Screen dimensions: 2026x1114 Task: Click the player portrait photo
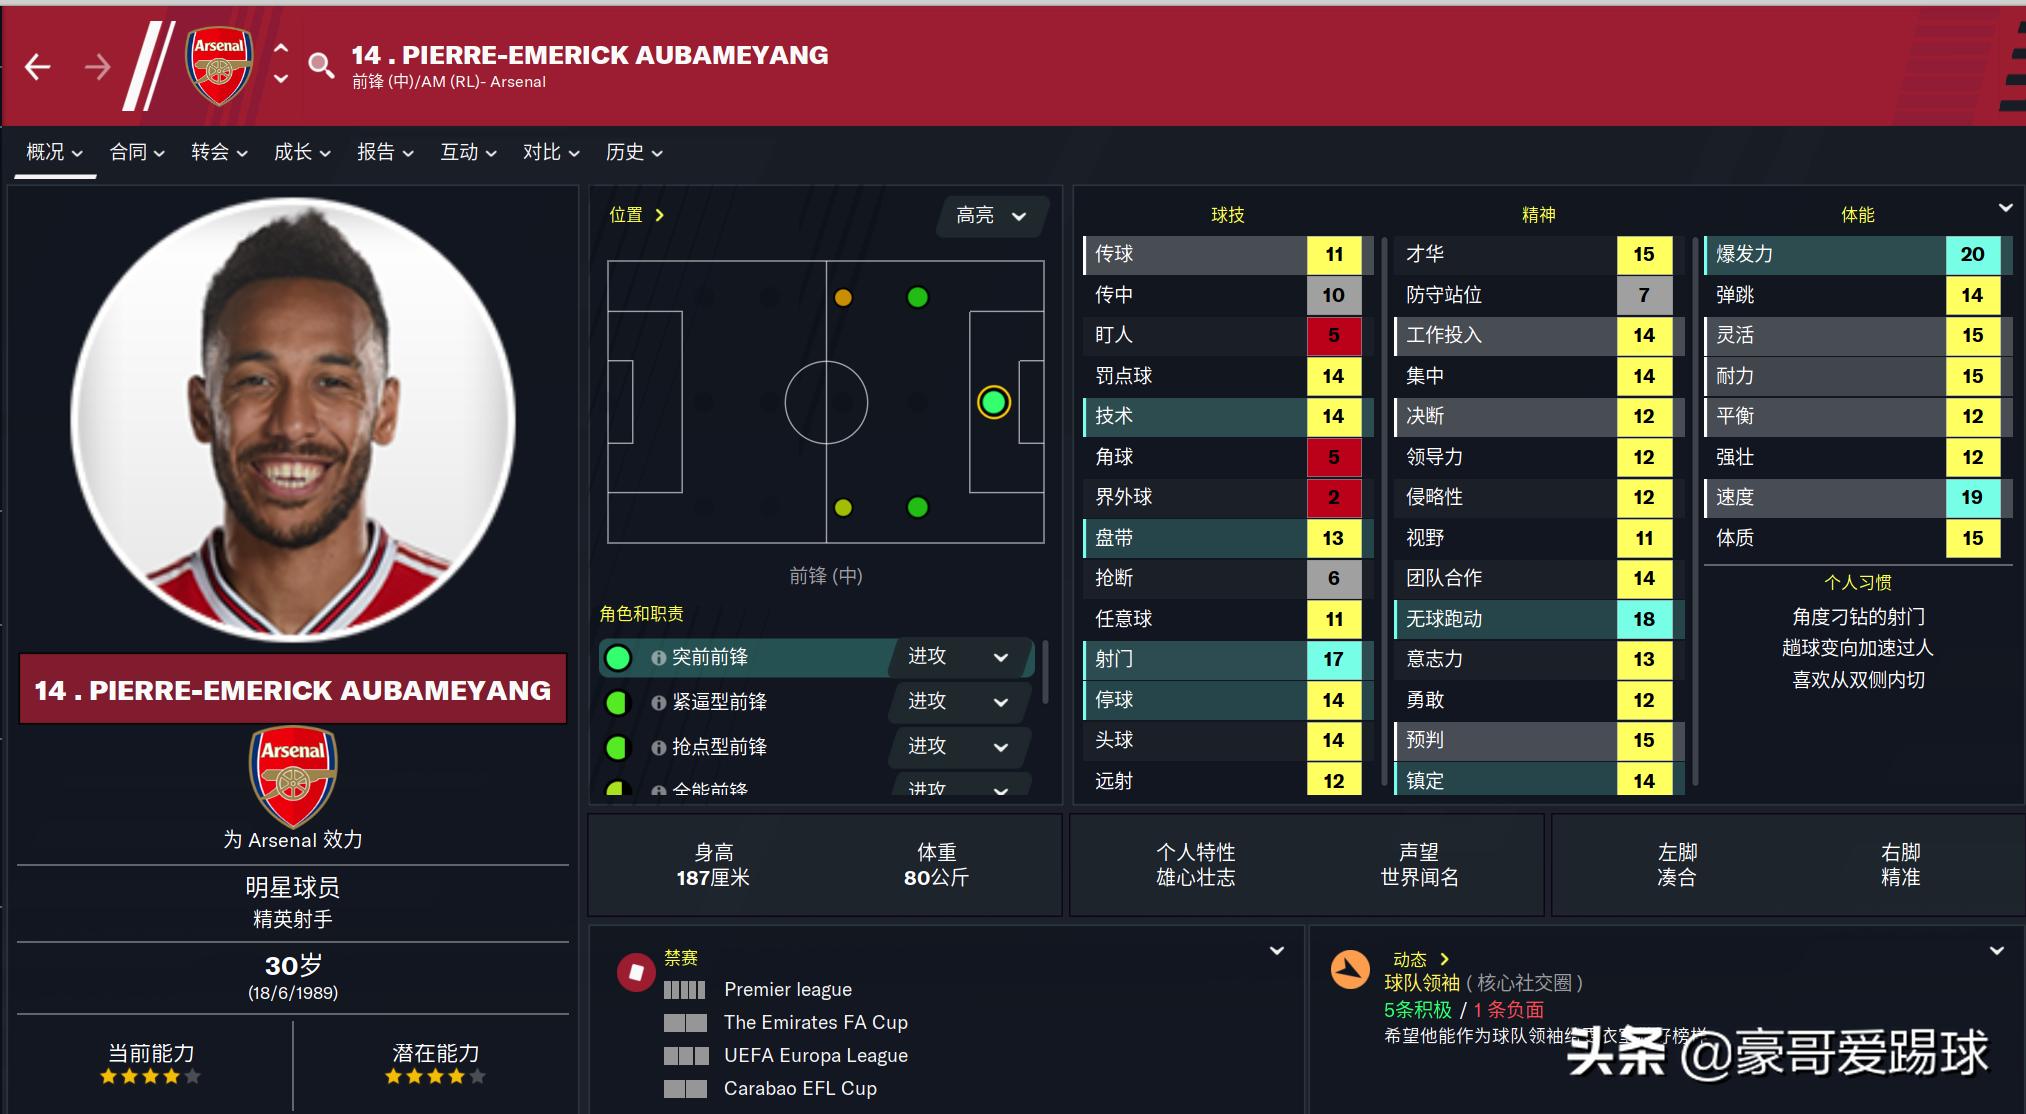[x=293, y=420]
